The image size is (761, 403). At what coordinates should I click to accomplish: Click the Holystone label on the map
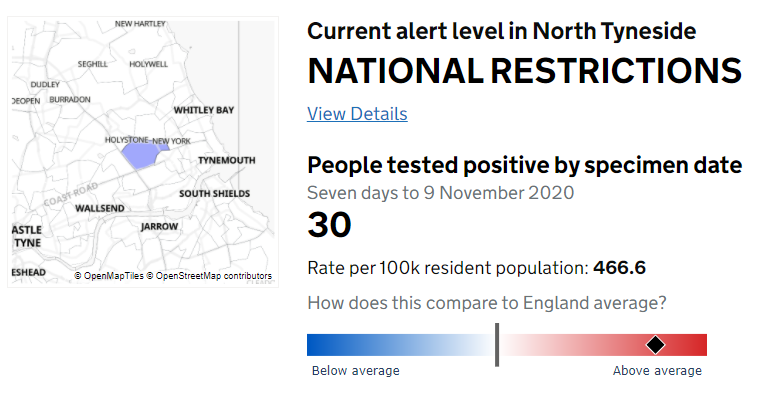[x=126, y=140]
